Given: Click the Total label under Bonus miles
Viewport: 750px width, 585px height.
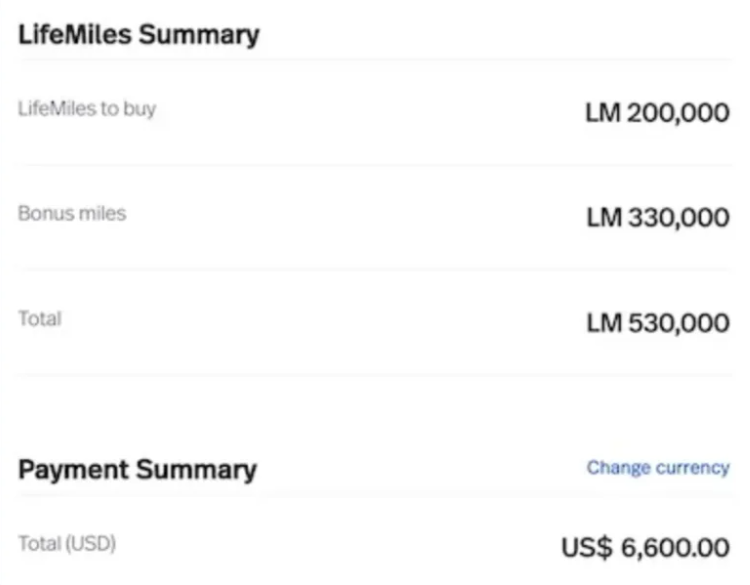Looking at the screenshot, I should (x=40, y=319).
